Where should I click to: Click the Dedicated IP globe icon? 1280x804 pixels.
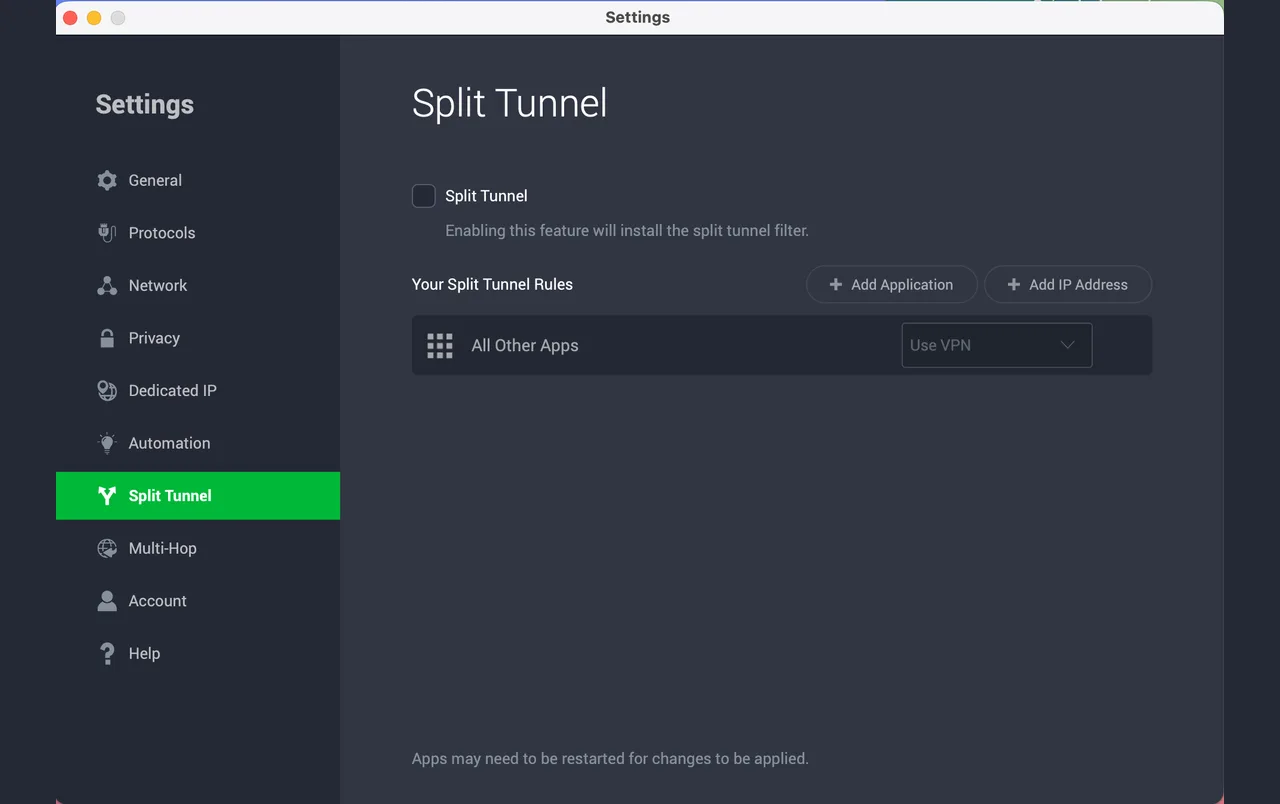click(107, 391)
